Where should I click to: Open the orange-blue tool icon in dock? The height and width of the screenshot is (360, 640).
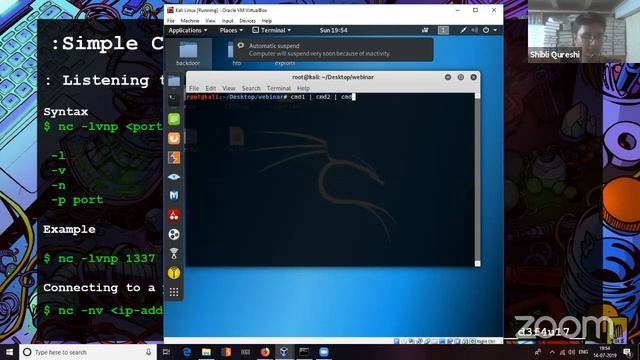tap(174, 158)
